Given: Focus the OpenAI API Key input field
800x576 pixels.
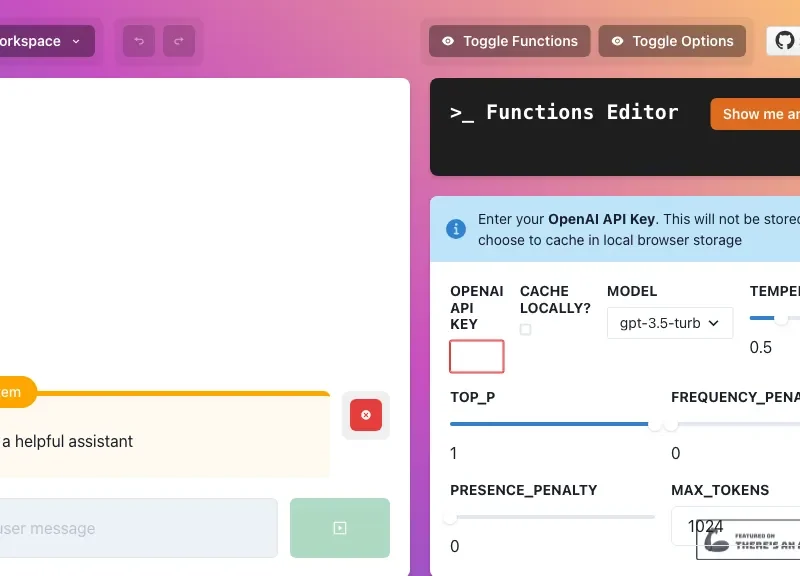Looking at the screenshot, I should [x=477, y=356].
